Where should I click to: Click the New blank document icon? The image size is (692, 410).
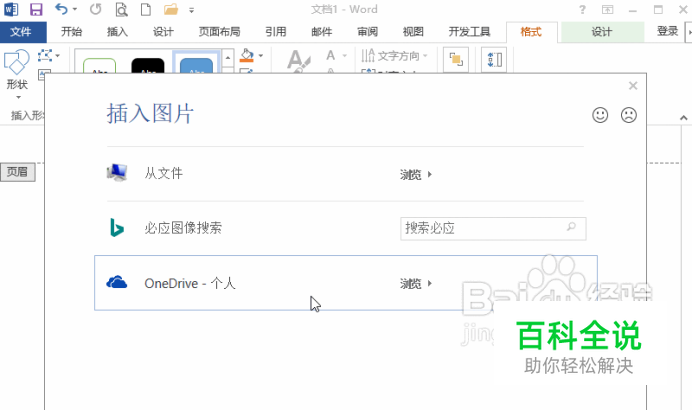[x=146, y=9]
